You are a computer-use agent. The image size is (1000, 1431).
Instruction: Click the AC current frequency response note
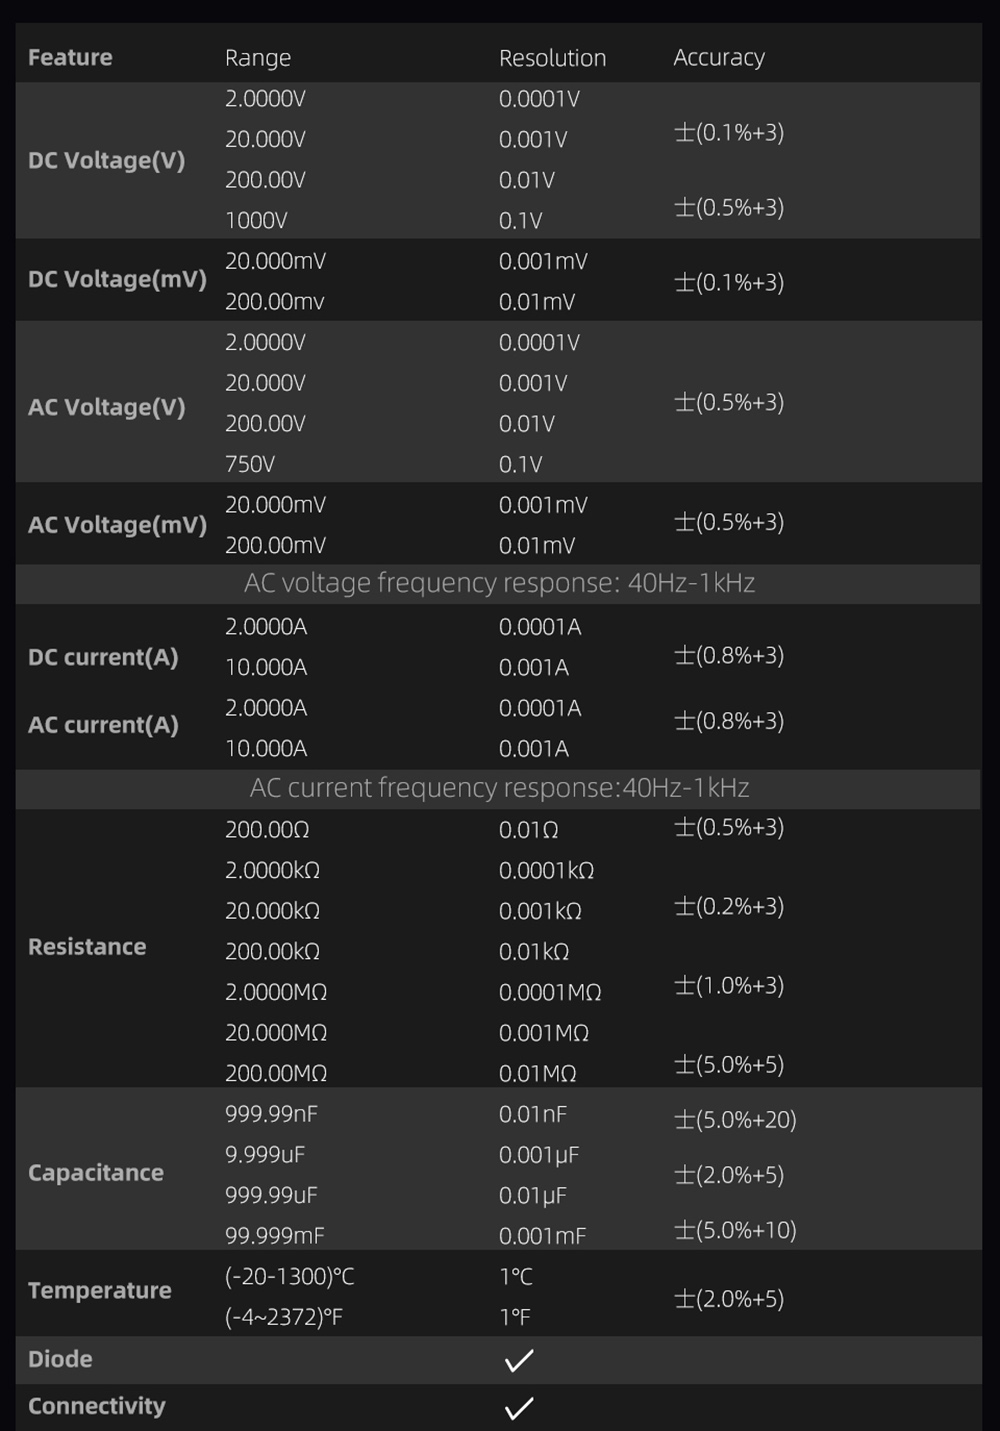point(499,788)
